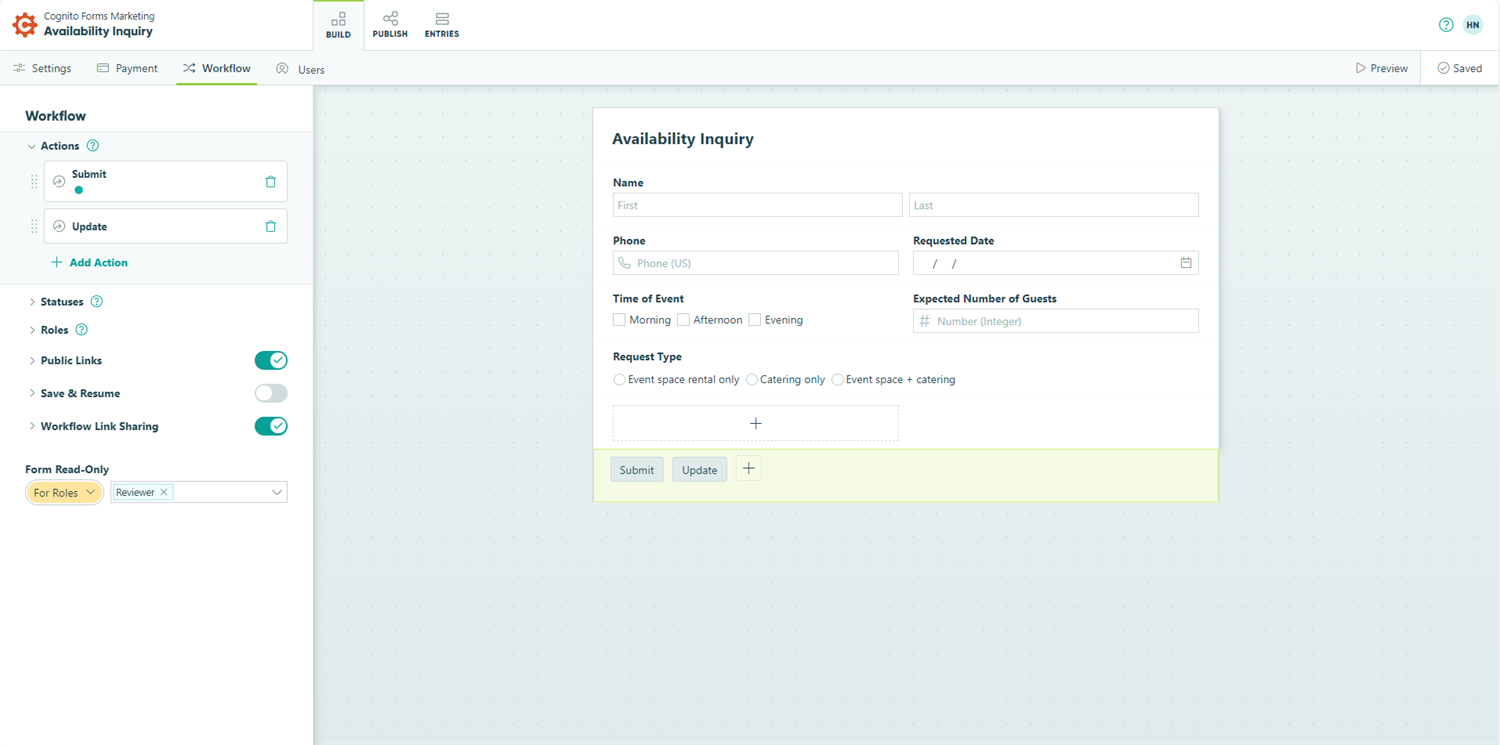Open the help question mark icon in header
Image resolution: width=1500 pixels, height=745 pixels.
tap(1446, 25)
